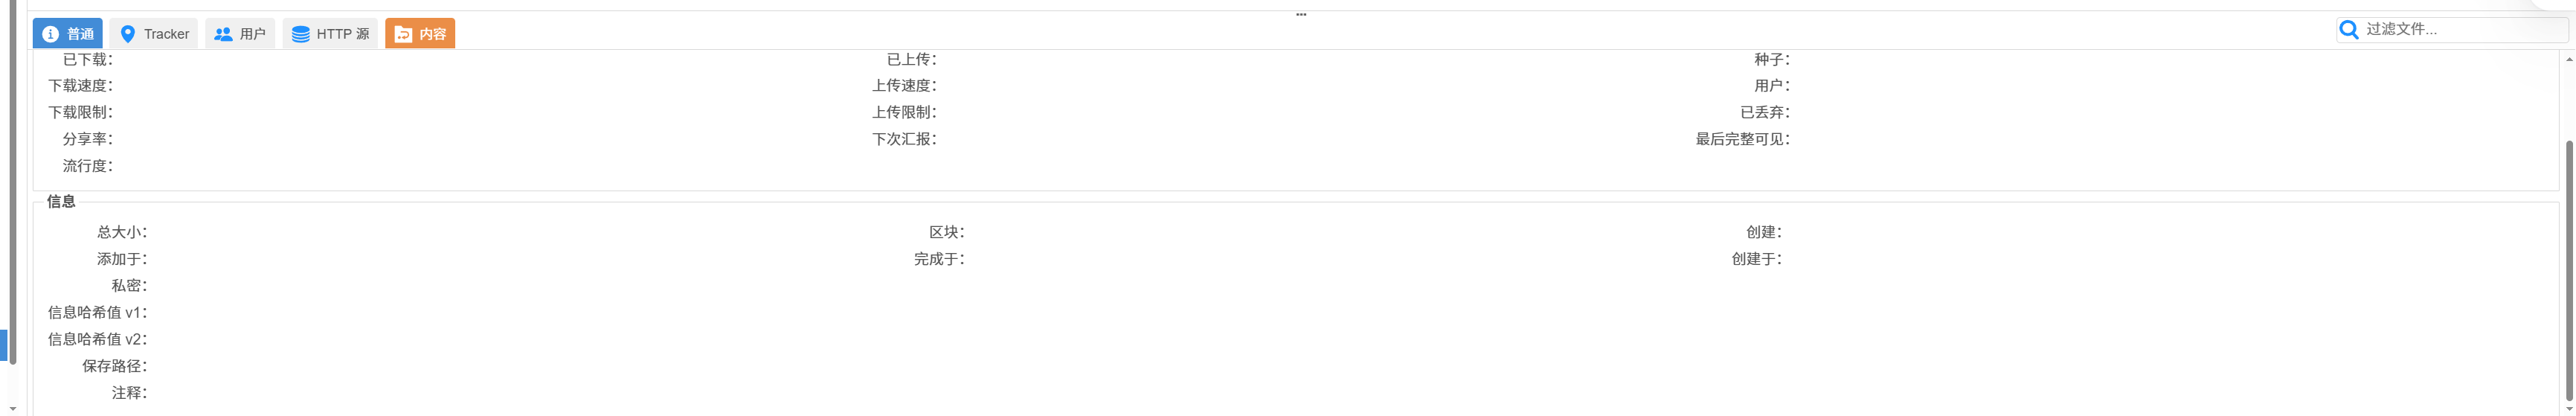This screenshot has width=2576, height=416.
Task: Click the three-dot panel resize handle
Action: (1301, 14)
